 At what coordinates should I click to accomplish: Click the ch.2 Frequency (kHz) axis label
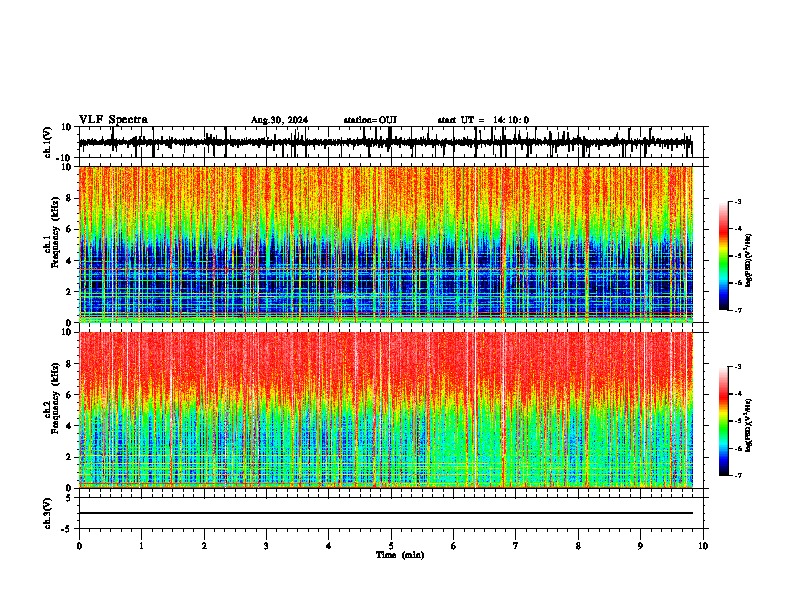[x=51, y=398]
